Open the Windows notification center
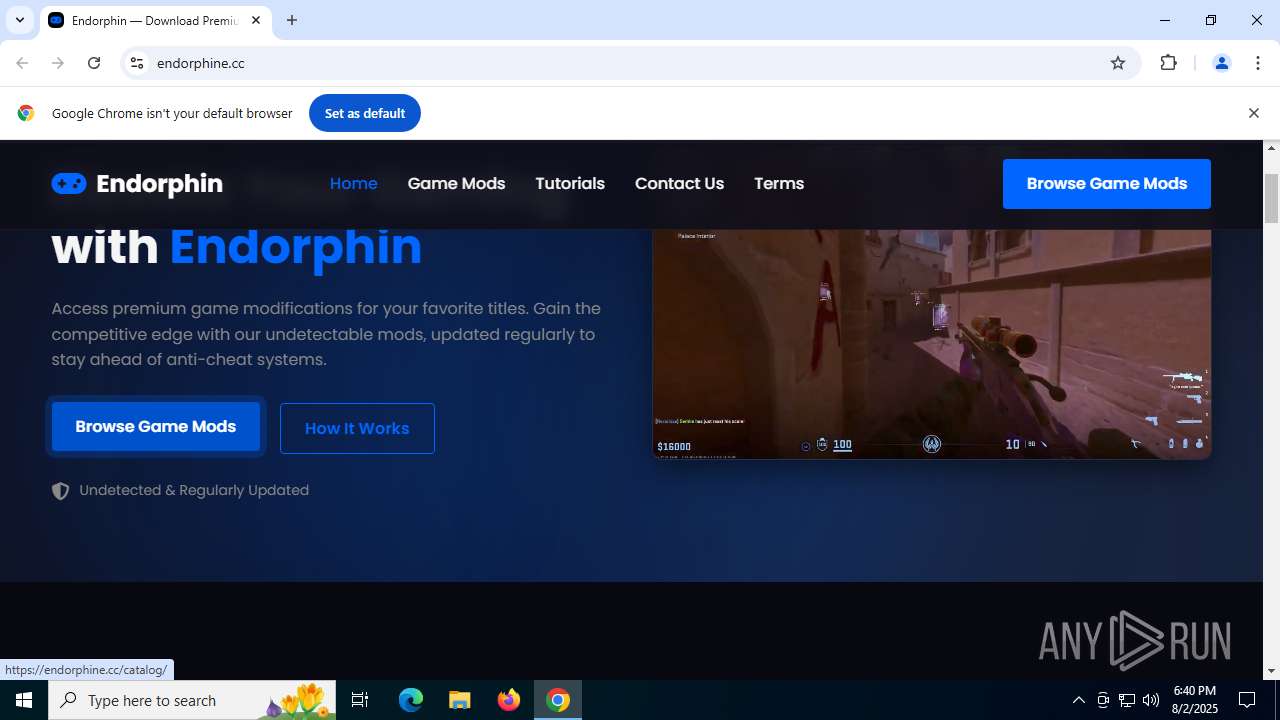Image resolution: width=1280 pixels, height=720 pixels. pyautogui.click(x=1247, y=700)
